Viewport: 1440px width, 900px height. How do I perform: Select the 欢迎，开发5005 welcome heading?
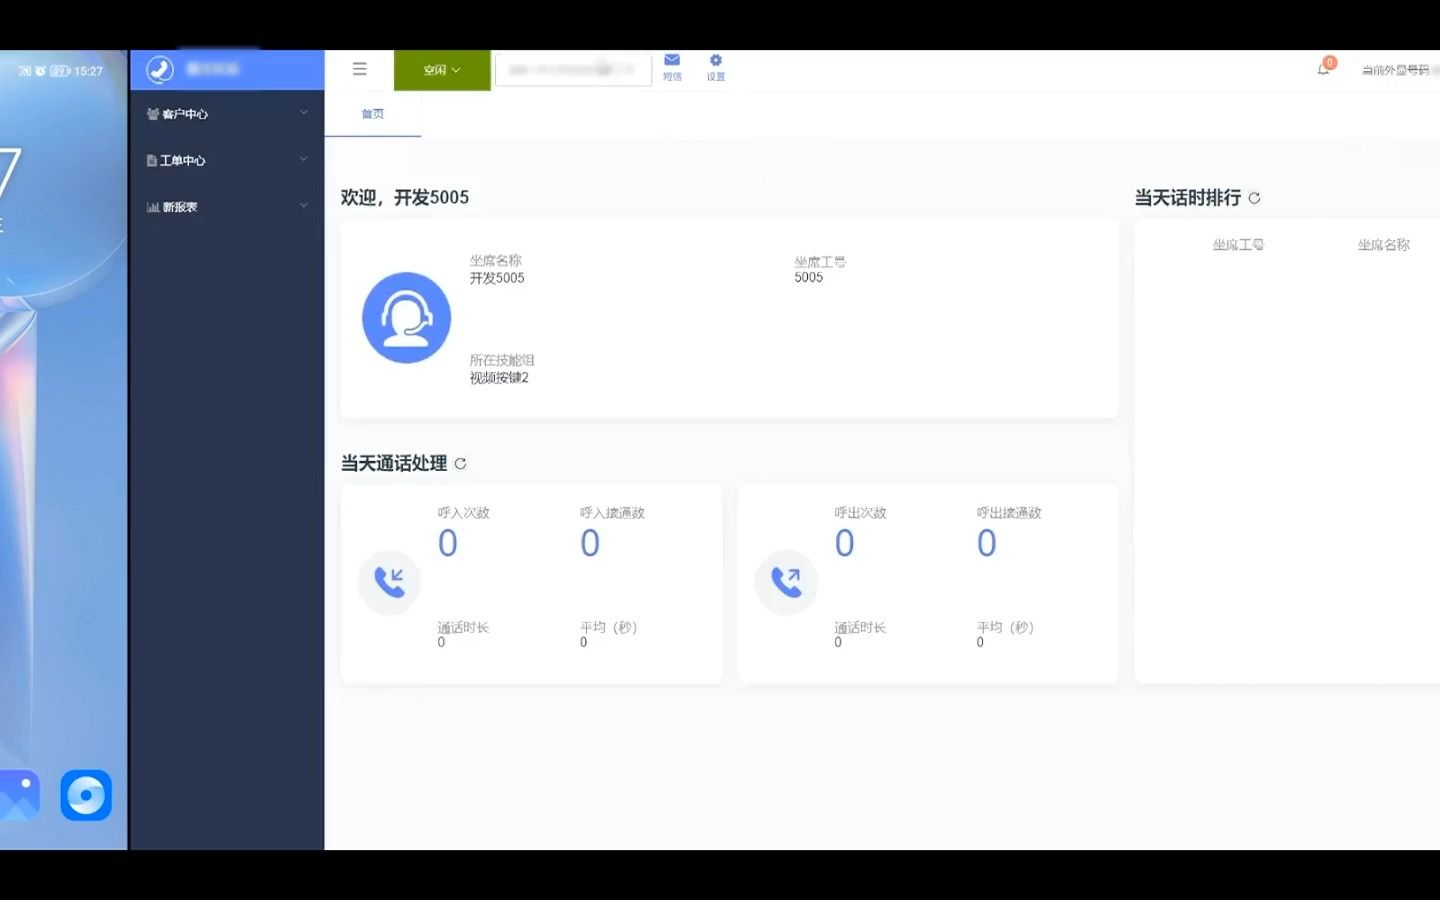point(405,198)
